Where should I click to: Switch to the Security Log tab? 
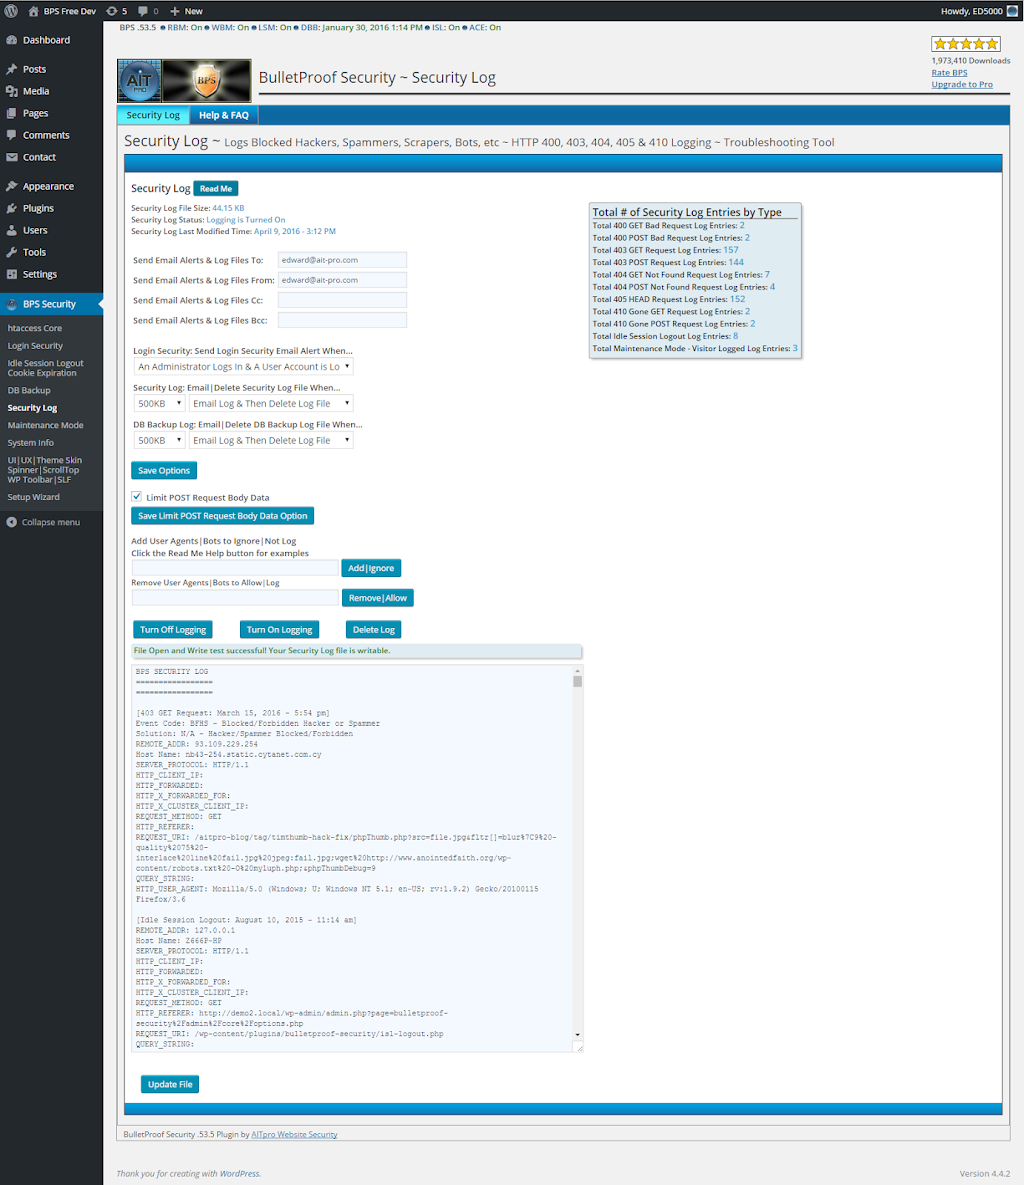click(x=153, y=115)
